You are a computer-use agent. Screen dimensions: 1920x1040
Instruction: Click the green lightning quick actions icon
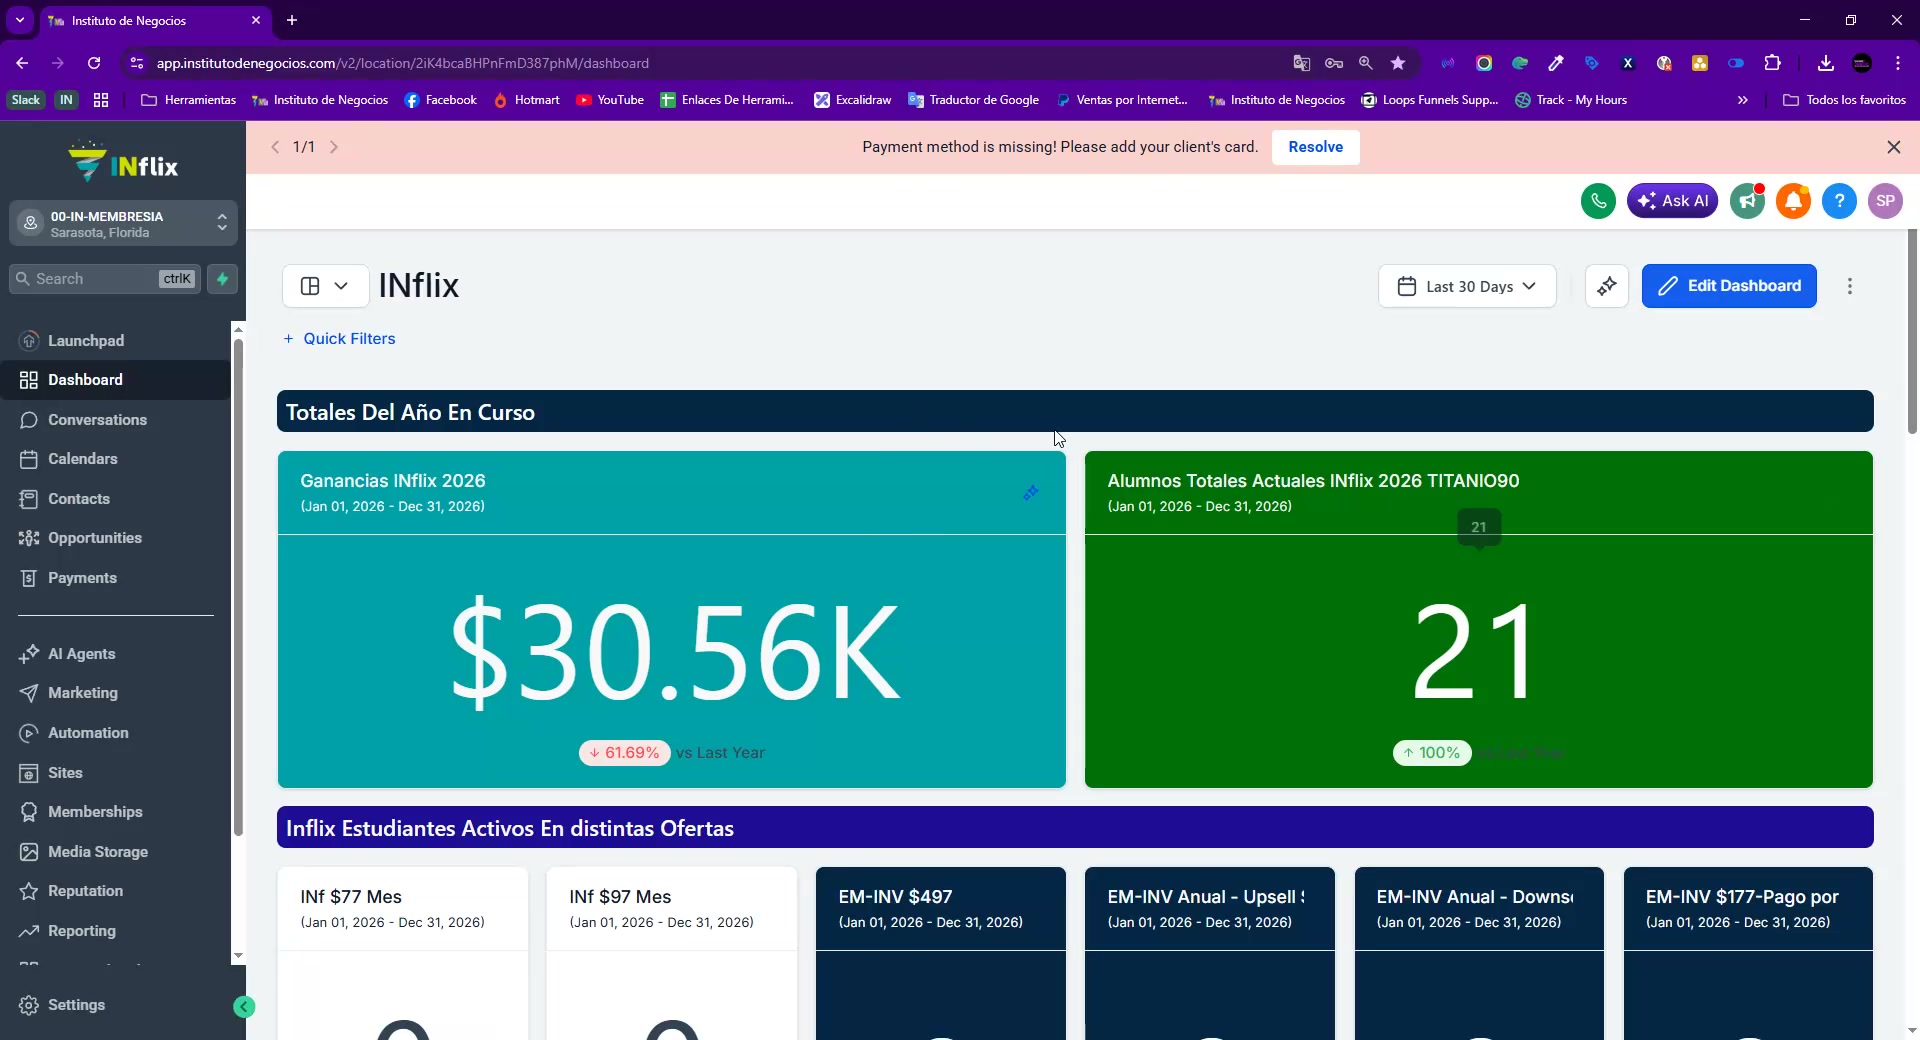(x=223, y=279)
